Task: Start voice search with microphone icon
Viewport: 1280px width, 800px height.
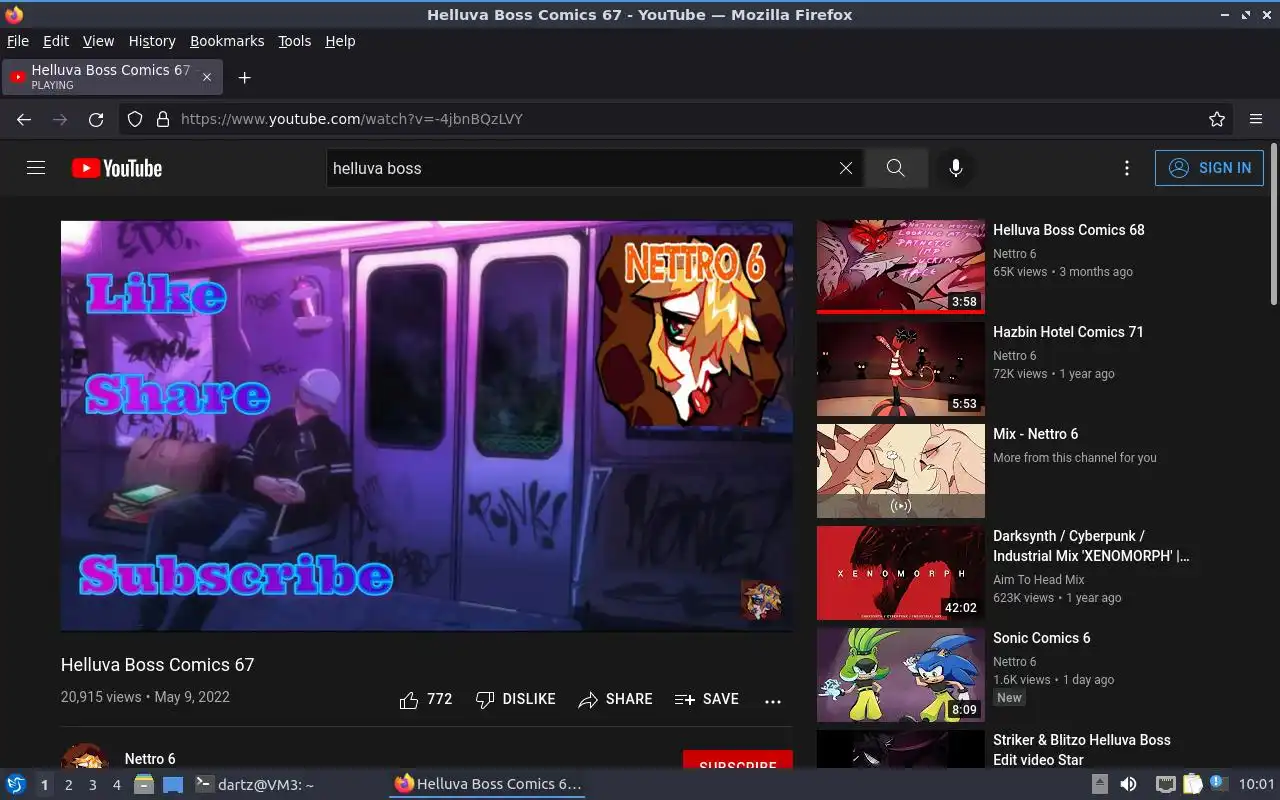Action: coord(956,168)
